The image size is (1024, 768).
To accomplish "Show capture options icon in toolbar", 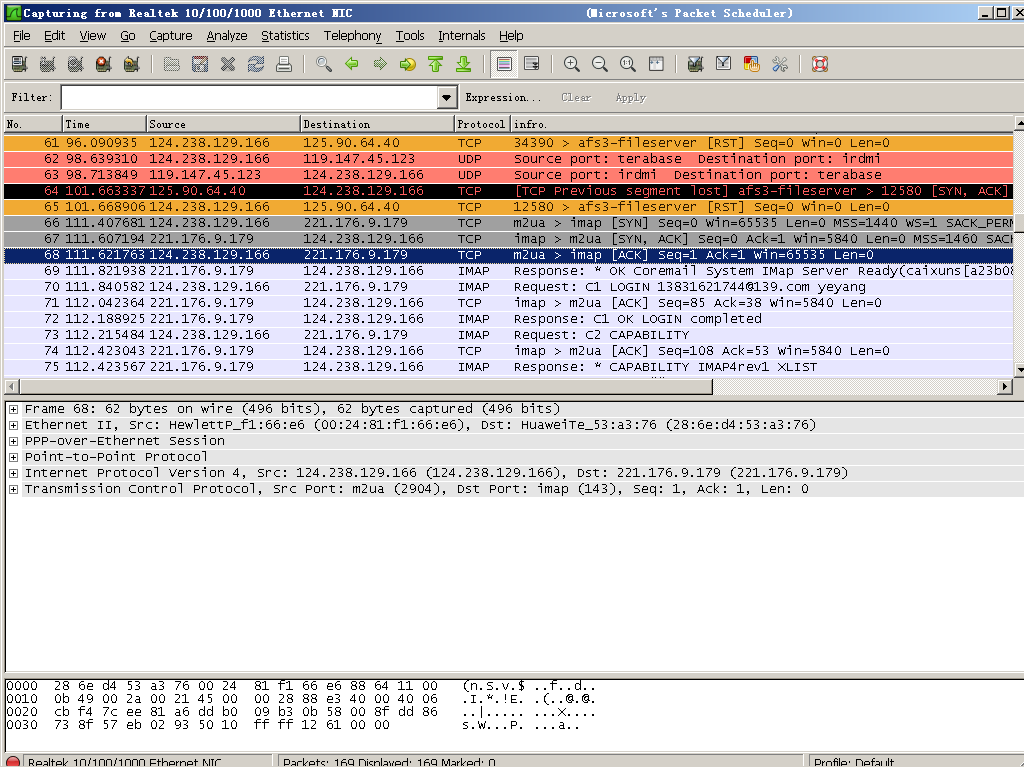I will [47, 64].
